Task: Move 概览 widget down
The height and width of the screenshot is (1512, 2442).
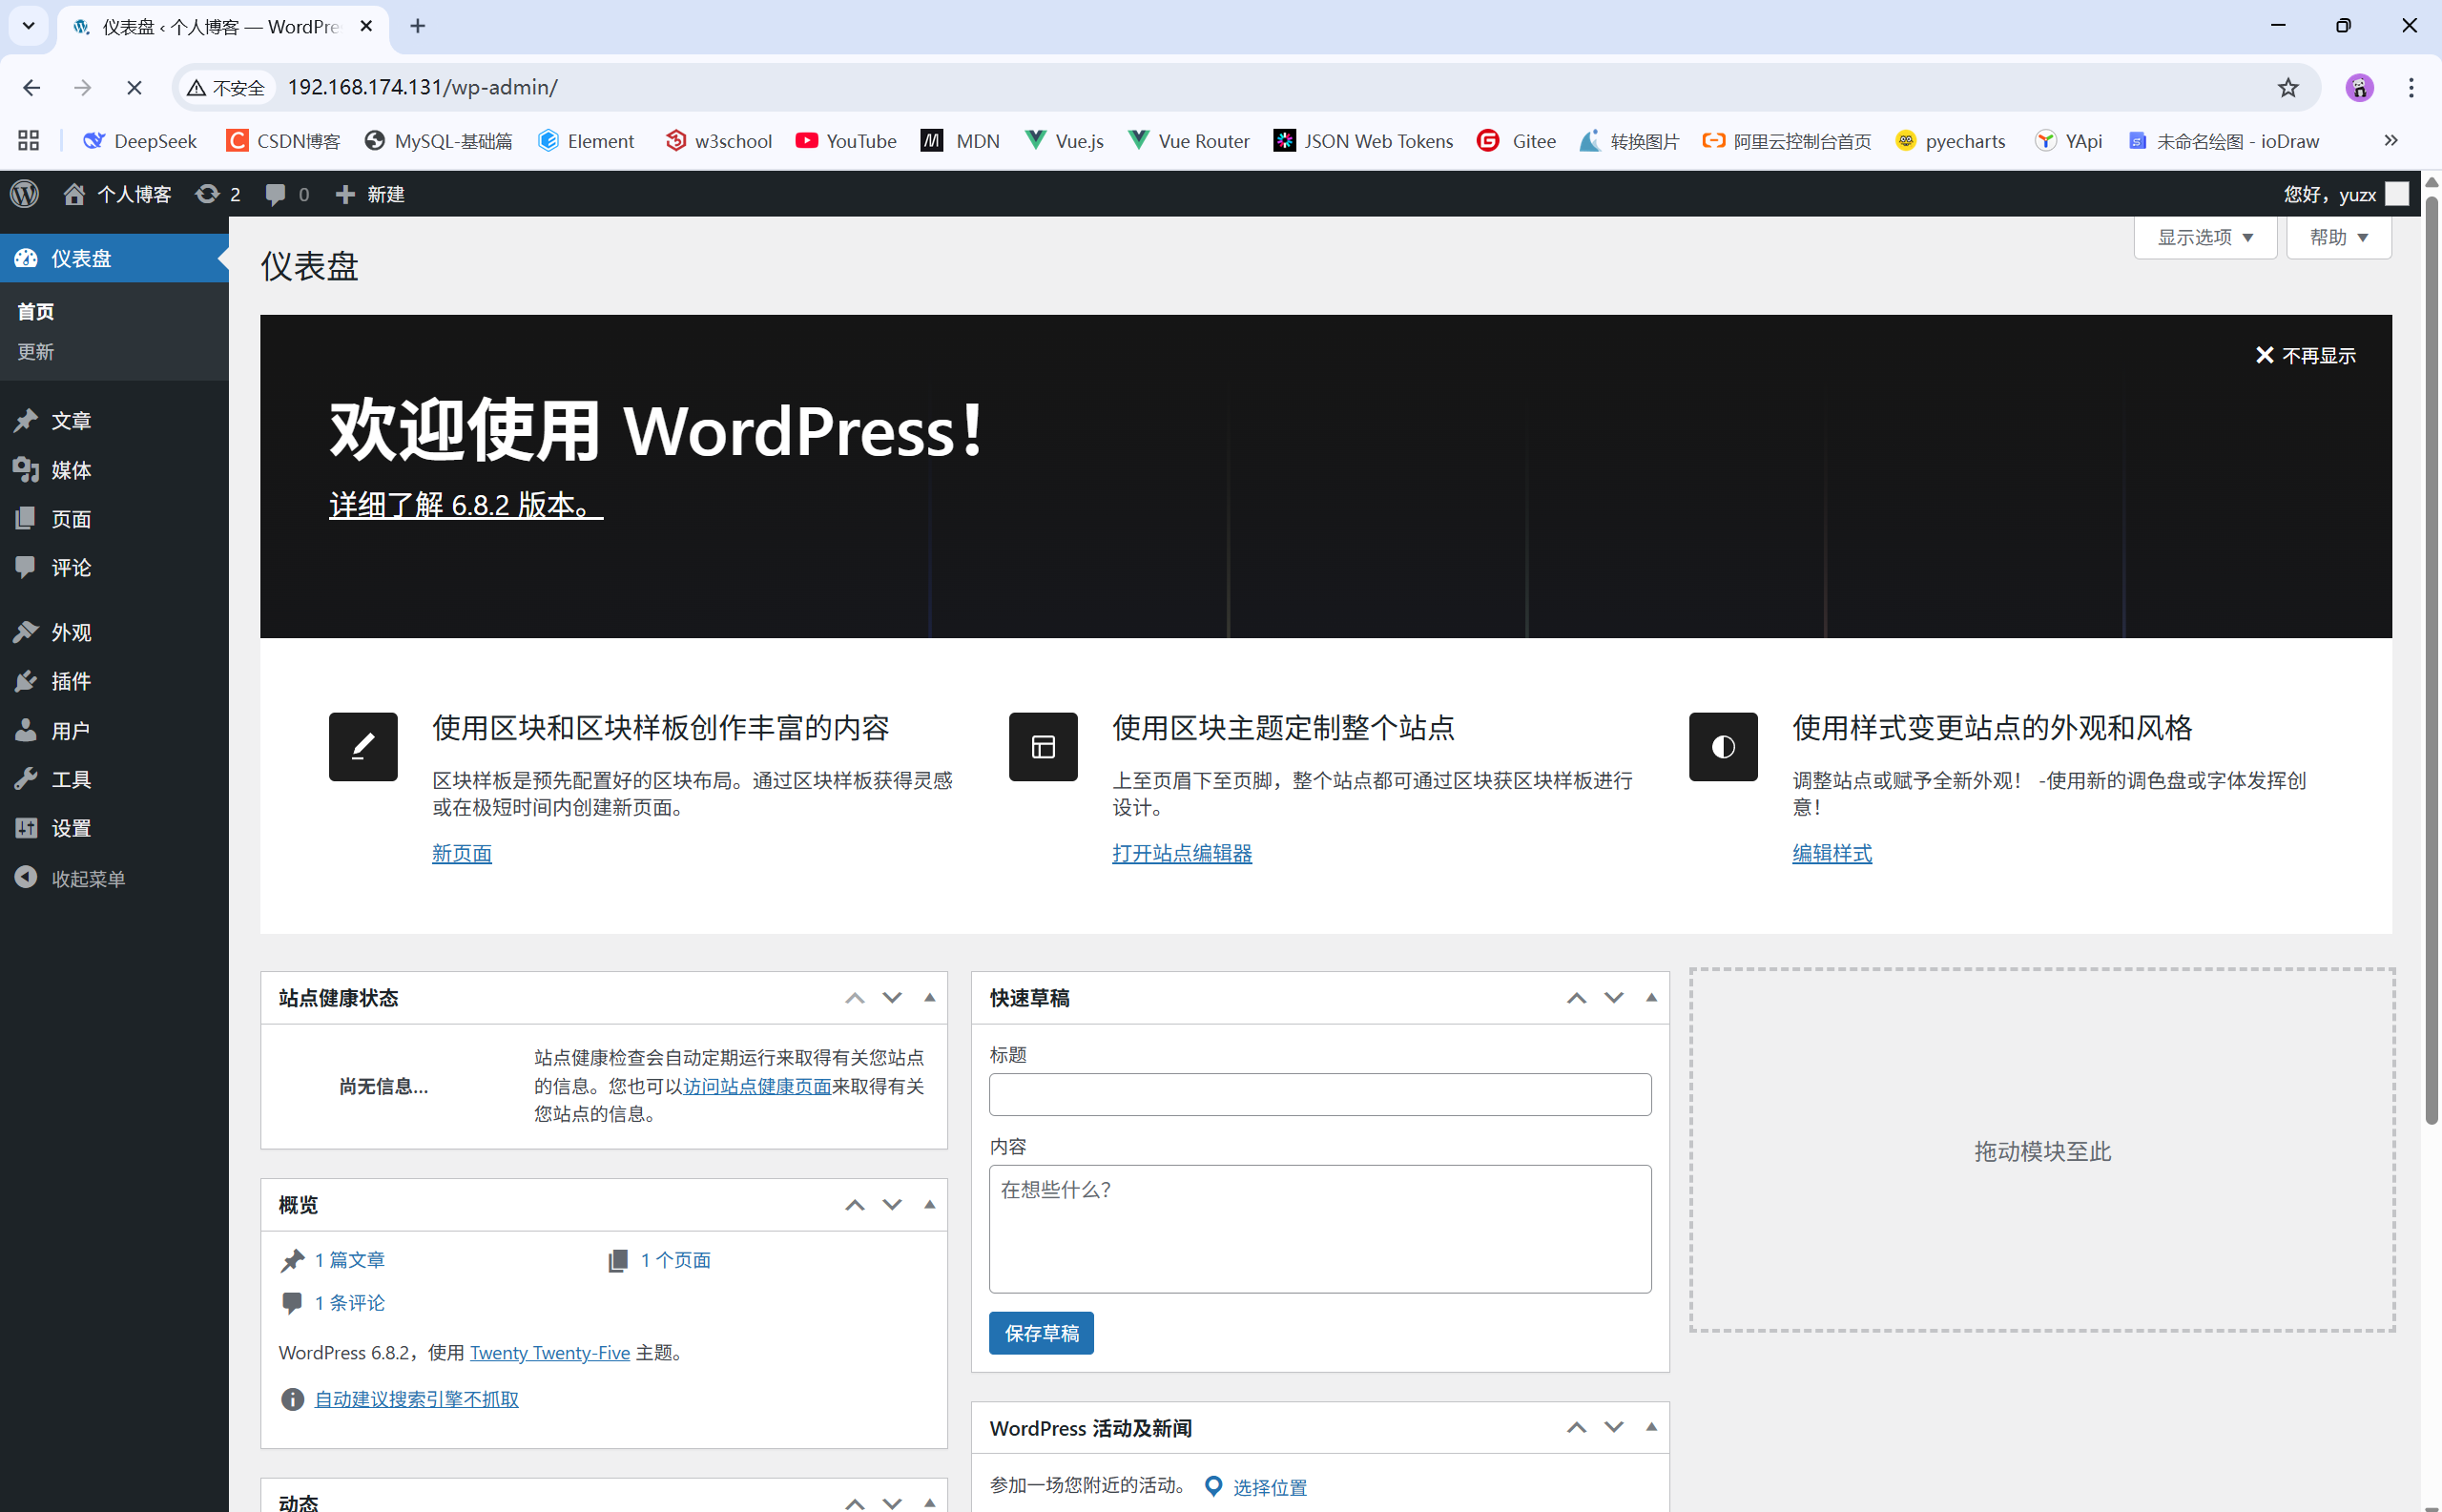Action: click(x=892, y=1205)
